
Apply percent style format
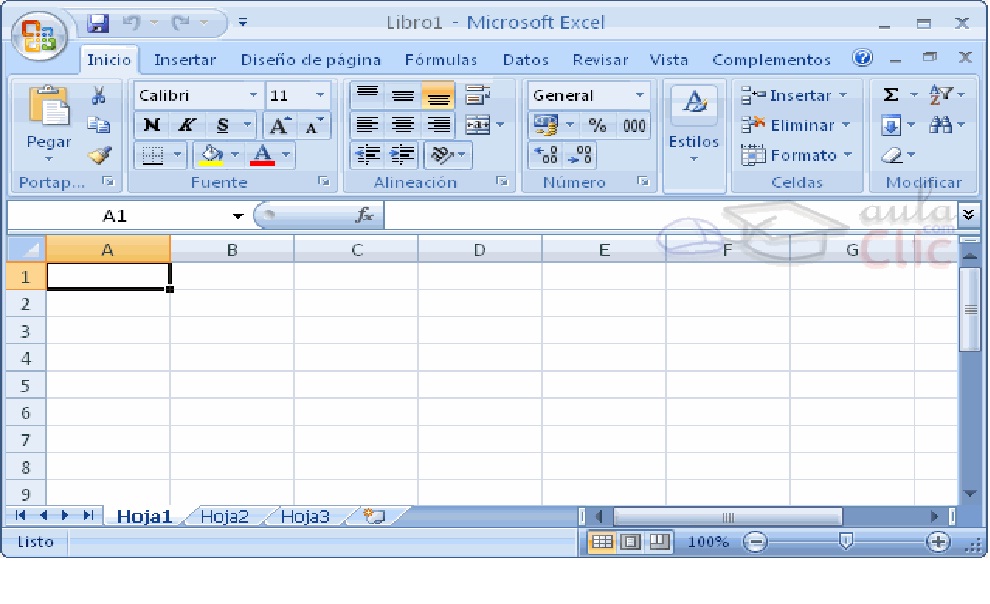[597, 125]
